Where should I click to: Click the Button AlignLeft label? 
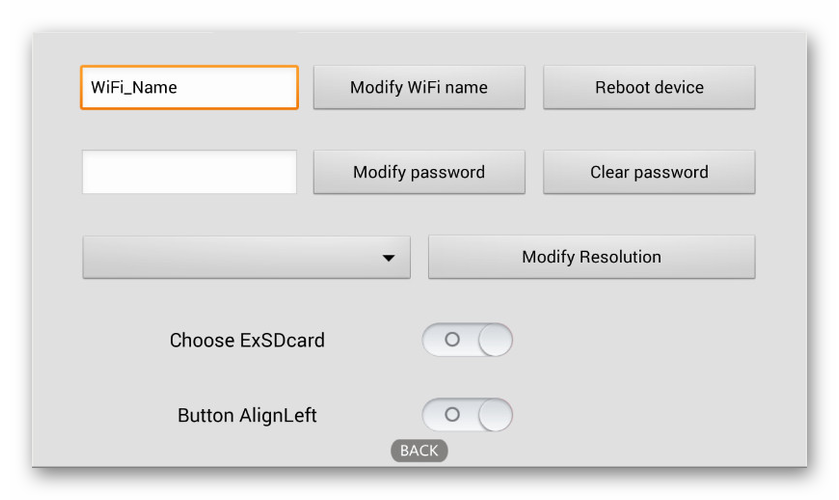(x=247, y=415)
